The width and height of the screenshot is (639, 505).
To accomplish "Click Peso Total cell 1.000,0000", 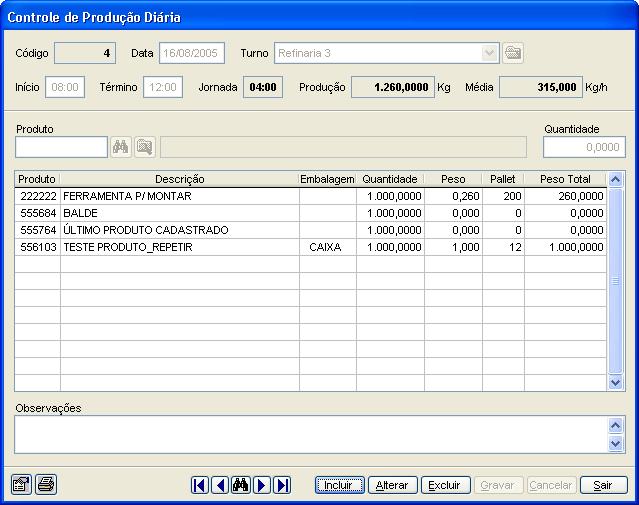I will (565, 247).
